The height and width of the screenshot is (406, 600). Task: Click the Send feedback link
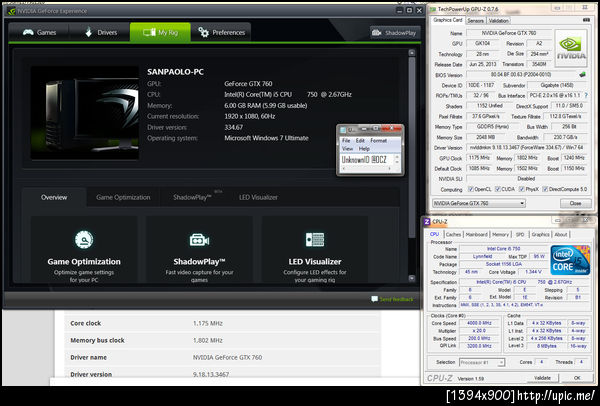396,299
